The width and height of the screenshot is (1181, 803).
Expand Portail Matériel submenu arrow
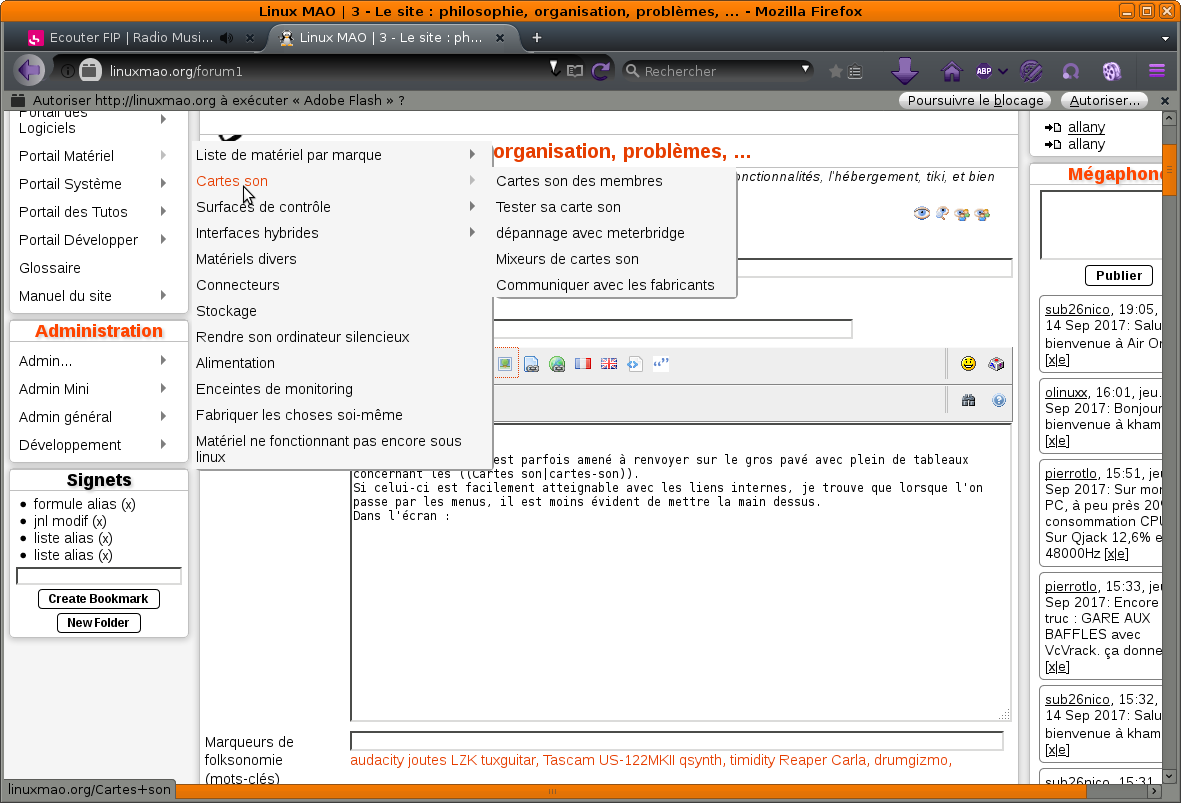[x=163, y=155]
